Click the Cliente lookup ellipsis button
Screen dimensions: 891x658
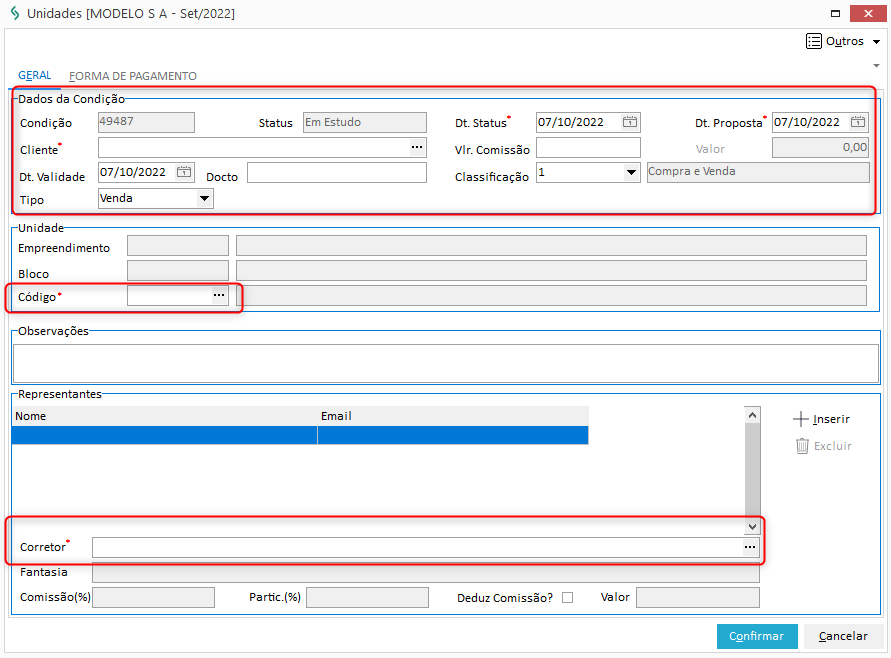tap(417, 147)
